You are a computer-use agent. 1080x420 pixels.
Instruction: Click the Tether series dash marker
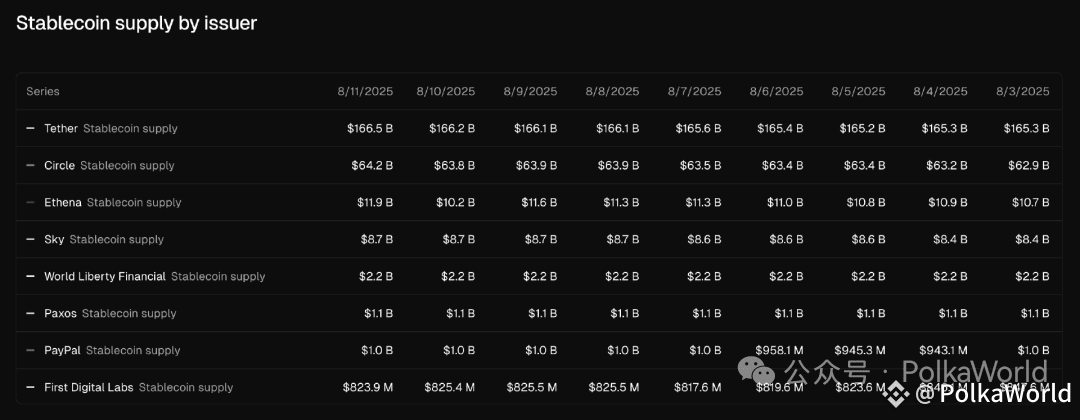30,128
